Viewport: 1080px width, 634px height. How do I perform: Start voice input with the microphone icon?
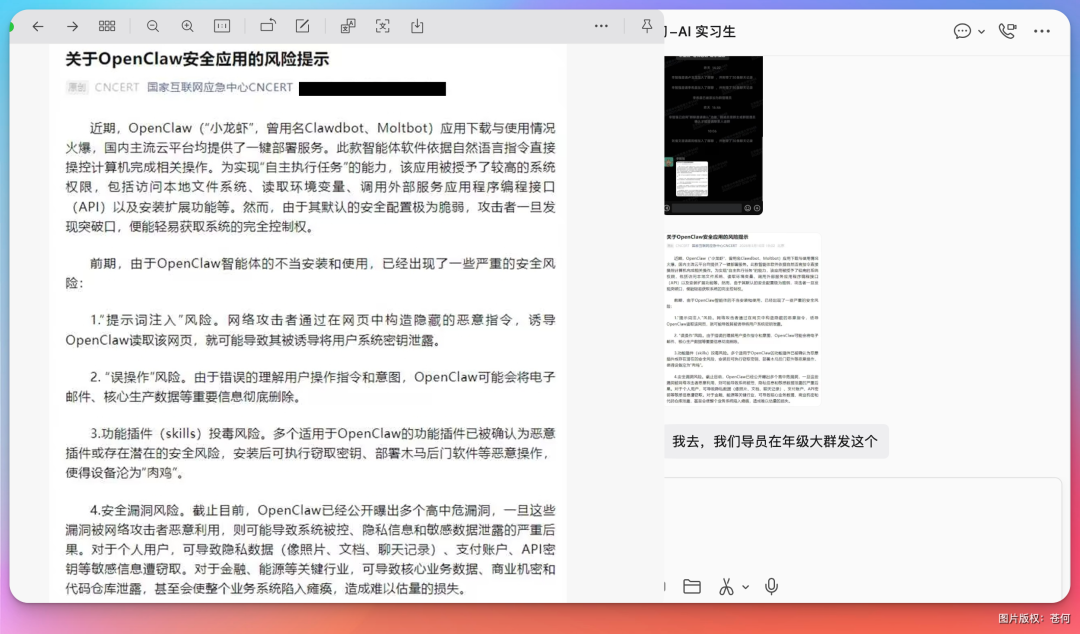click(x=771, y=586)
